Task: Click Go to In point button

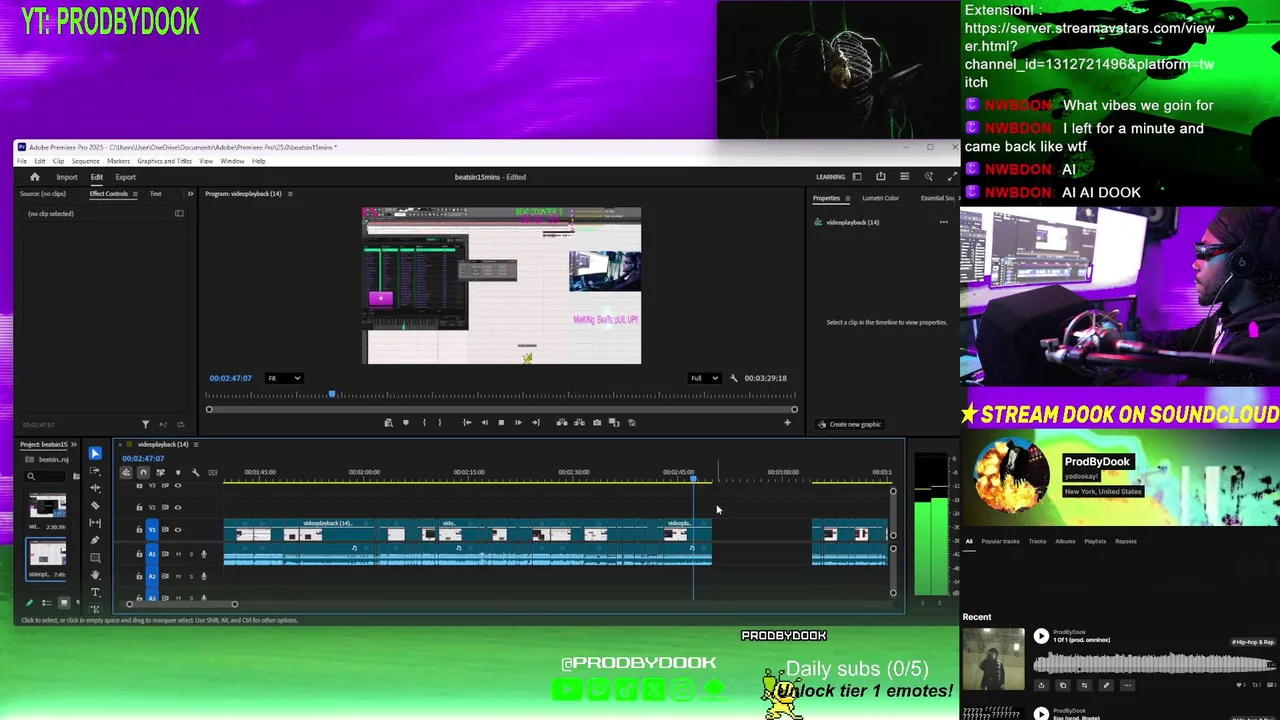Action: tap(467, 423)
